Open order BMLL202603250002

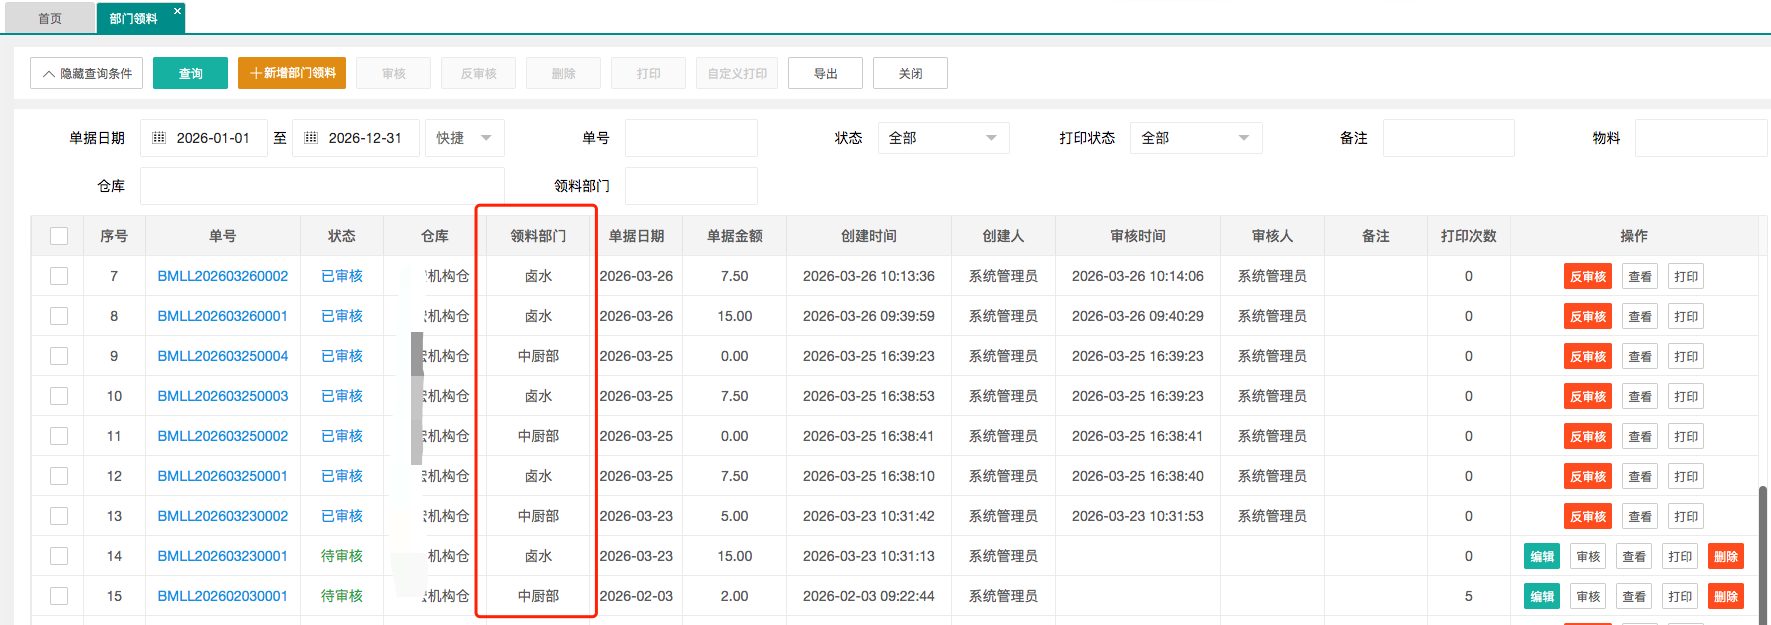coord(223,436)
